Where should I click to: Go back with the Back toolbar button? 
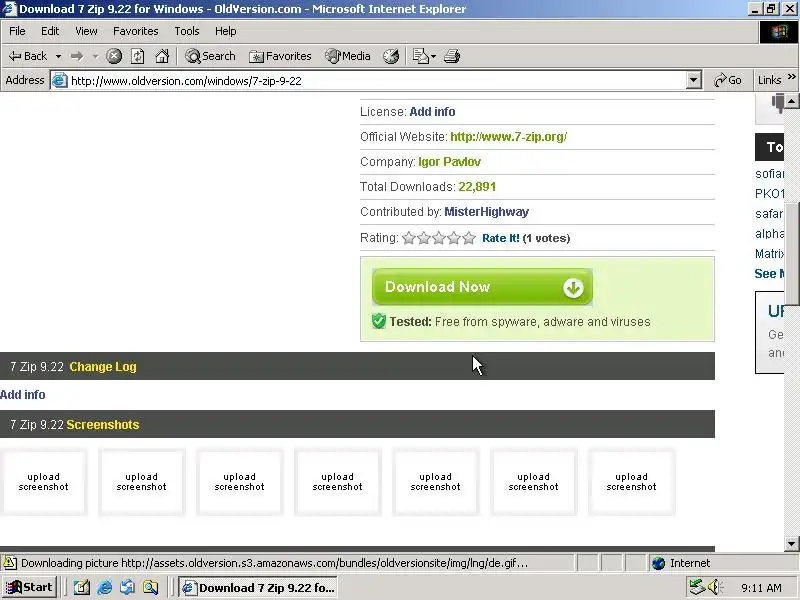pyautogui.click(x=28, y=56)
